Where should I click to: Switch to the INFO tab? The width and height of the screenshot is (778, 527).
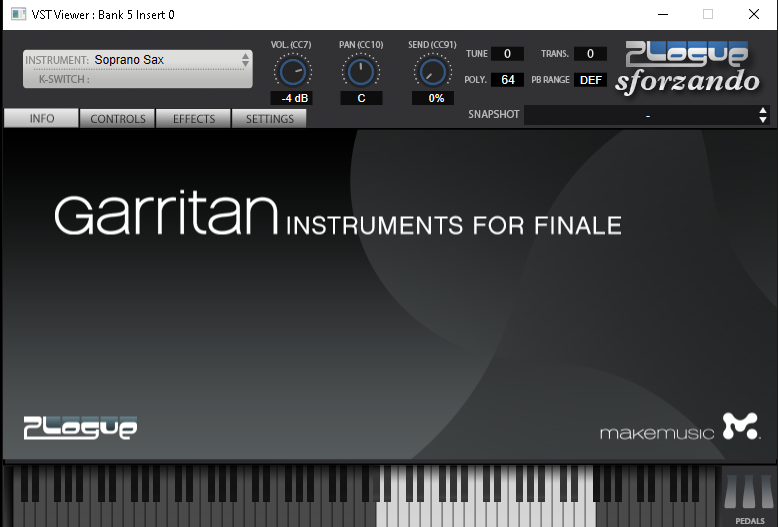pos(42,119)
